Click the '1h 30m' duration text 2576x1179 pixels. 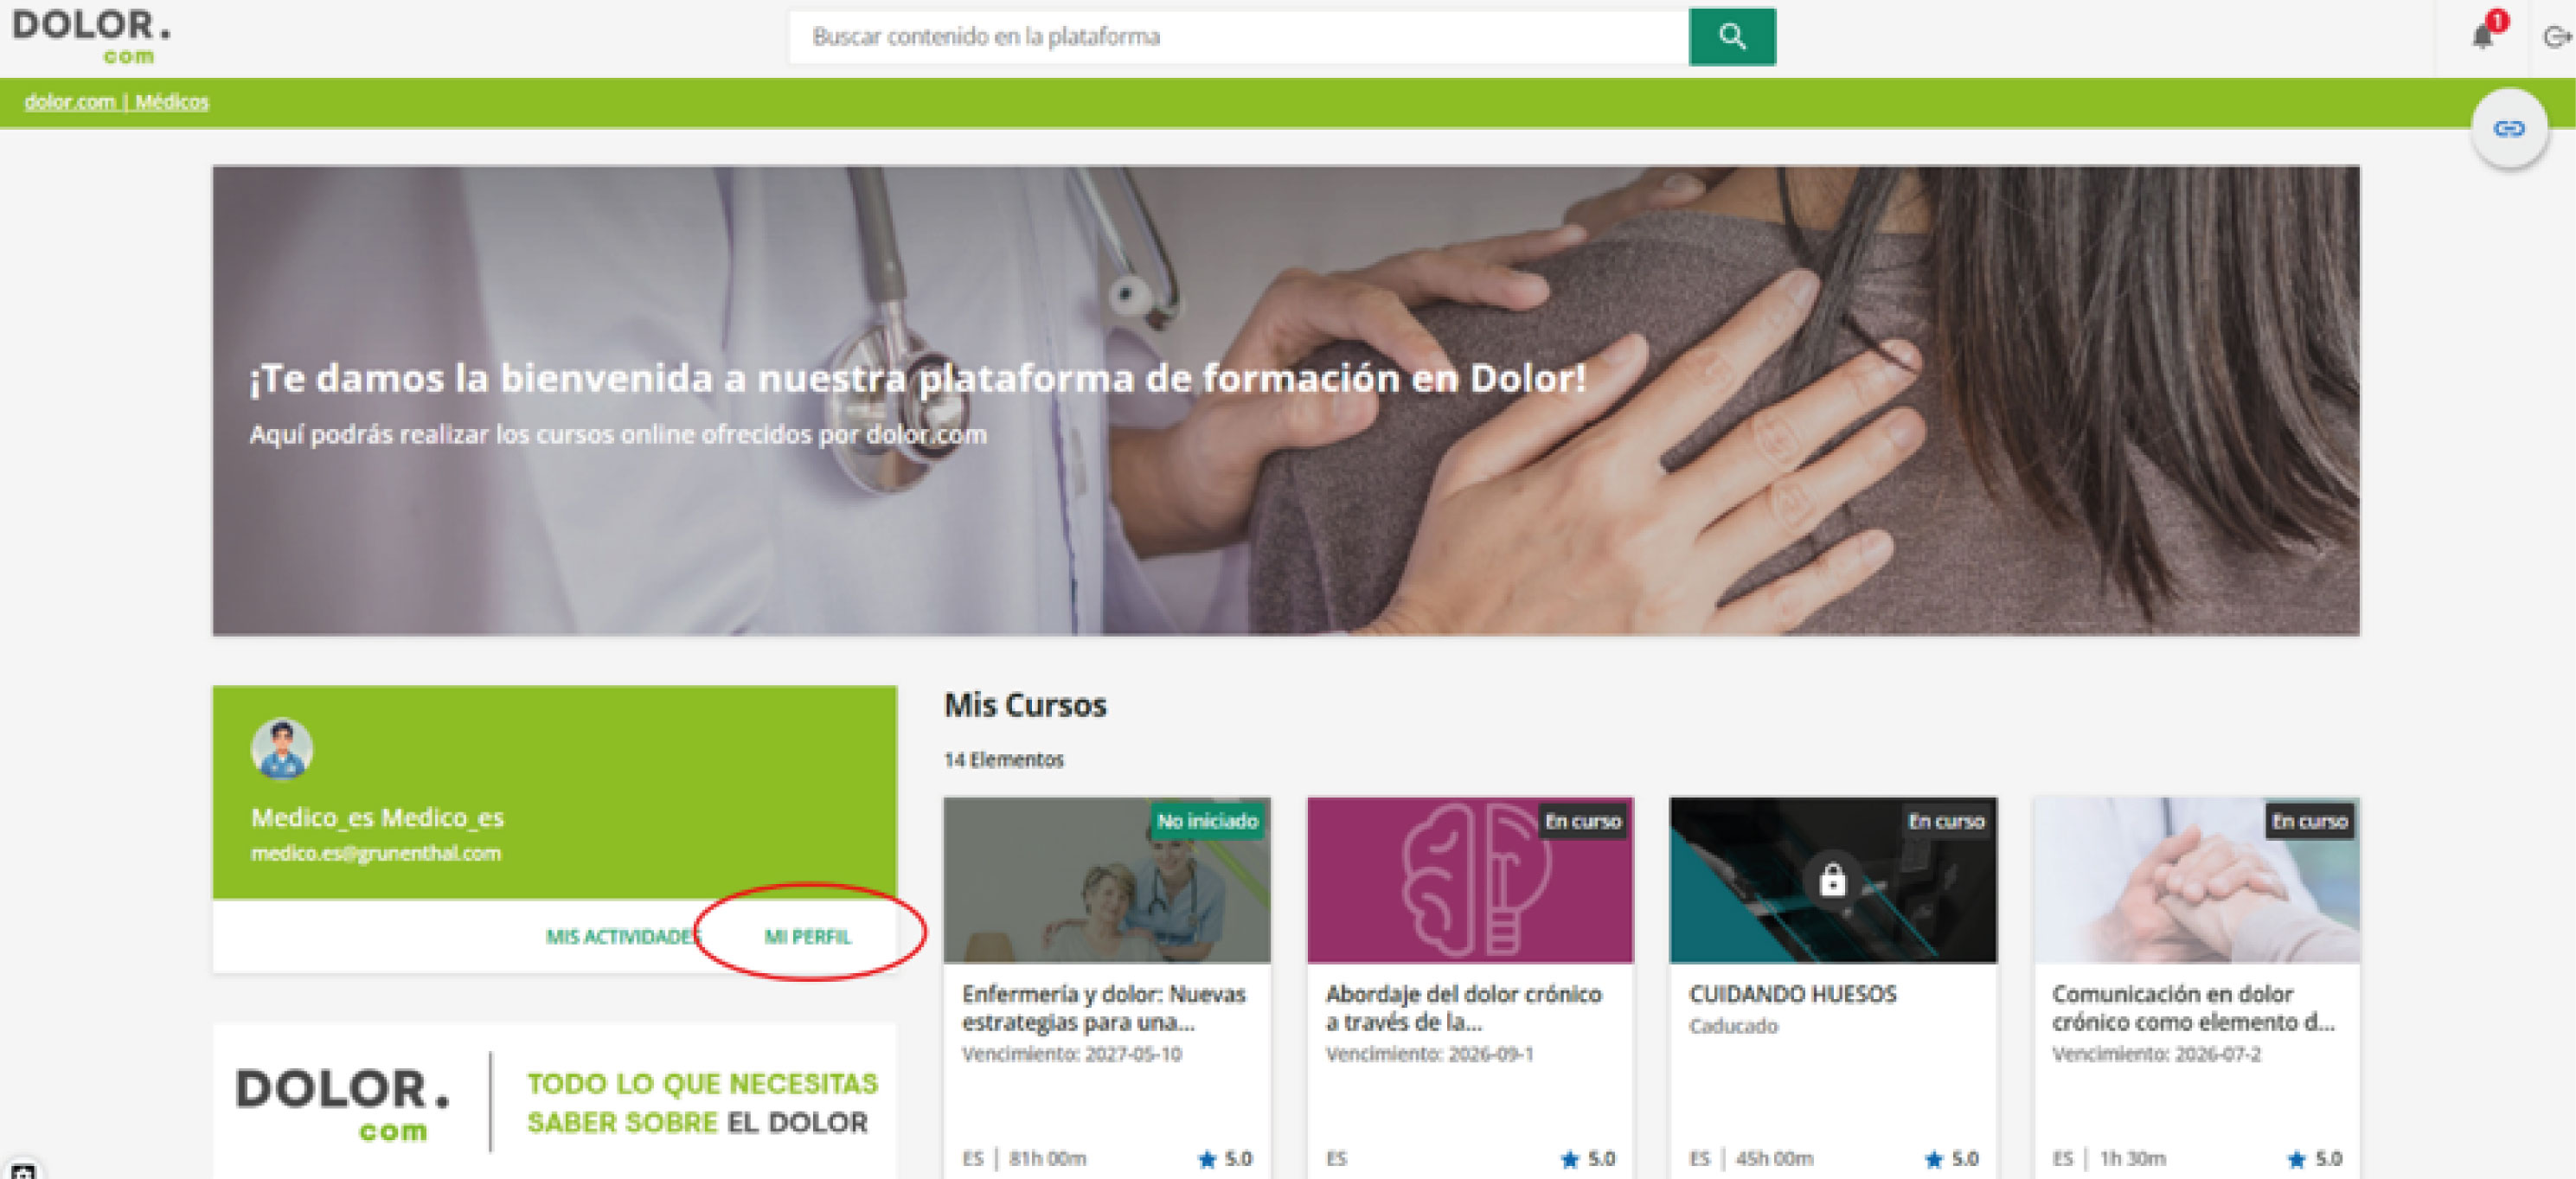[x=2132, y=1158]
